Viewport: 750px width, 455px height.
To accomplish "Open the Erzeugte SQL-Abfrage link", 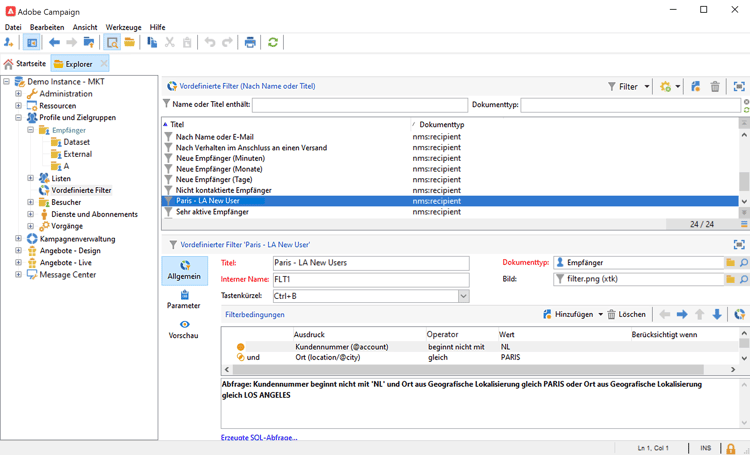I will (259, 437).
